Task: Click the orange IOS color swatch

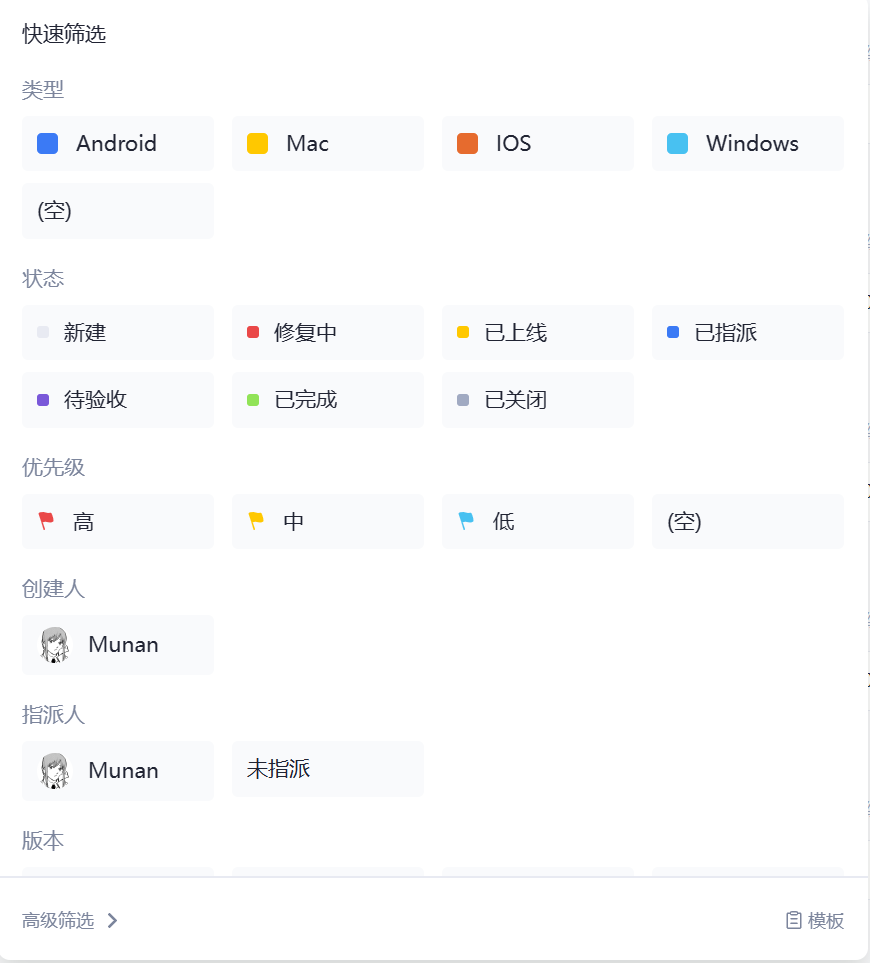Action: pos(467,144)
